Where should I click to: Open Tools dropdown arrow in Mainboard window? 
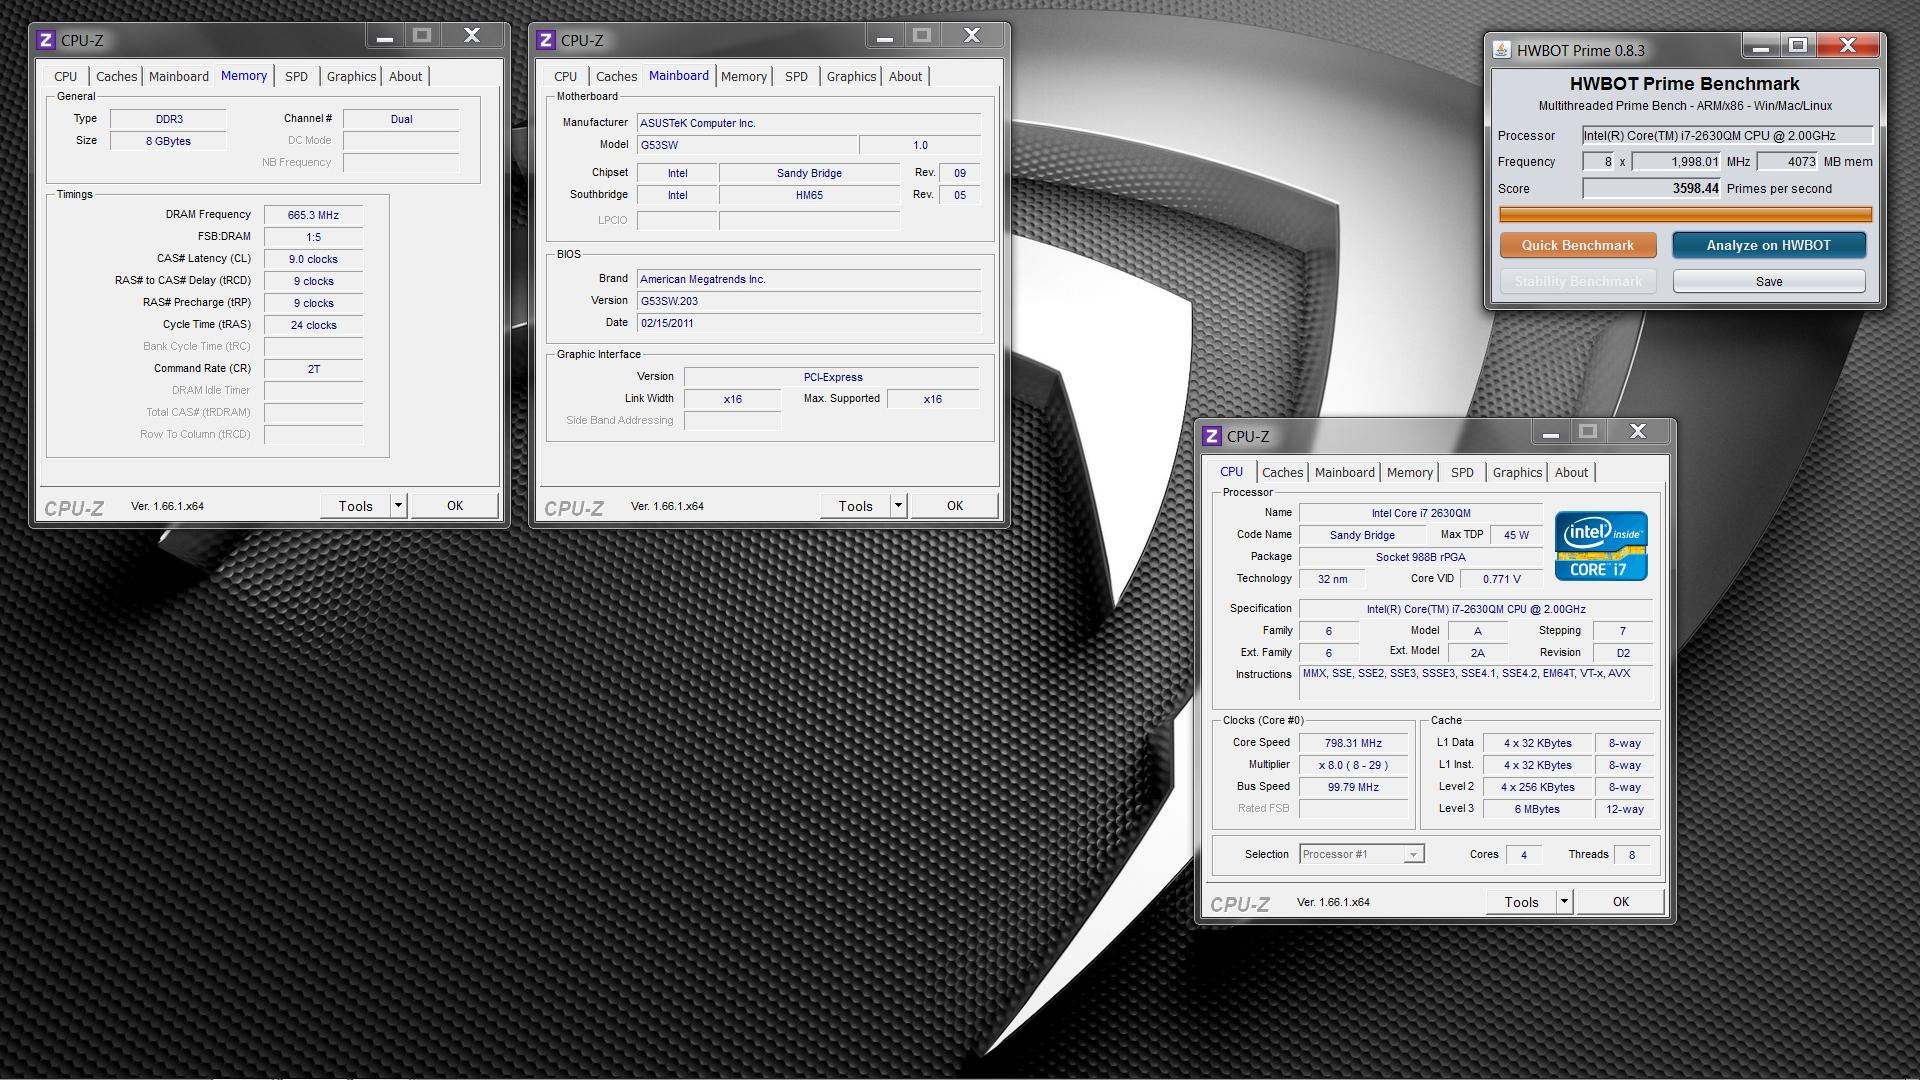(898, 506)
